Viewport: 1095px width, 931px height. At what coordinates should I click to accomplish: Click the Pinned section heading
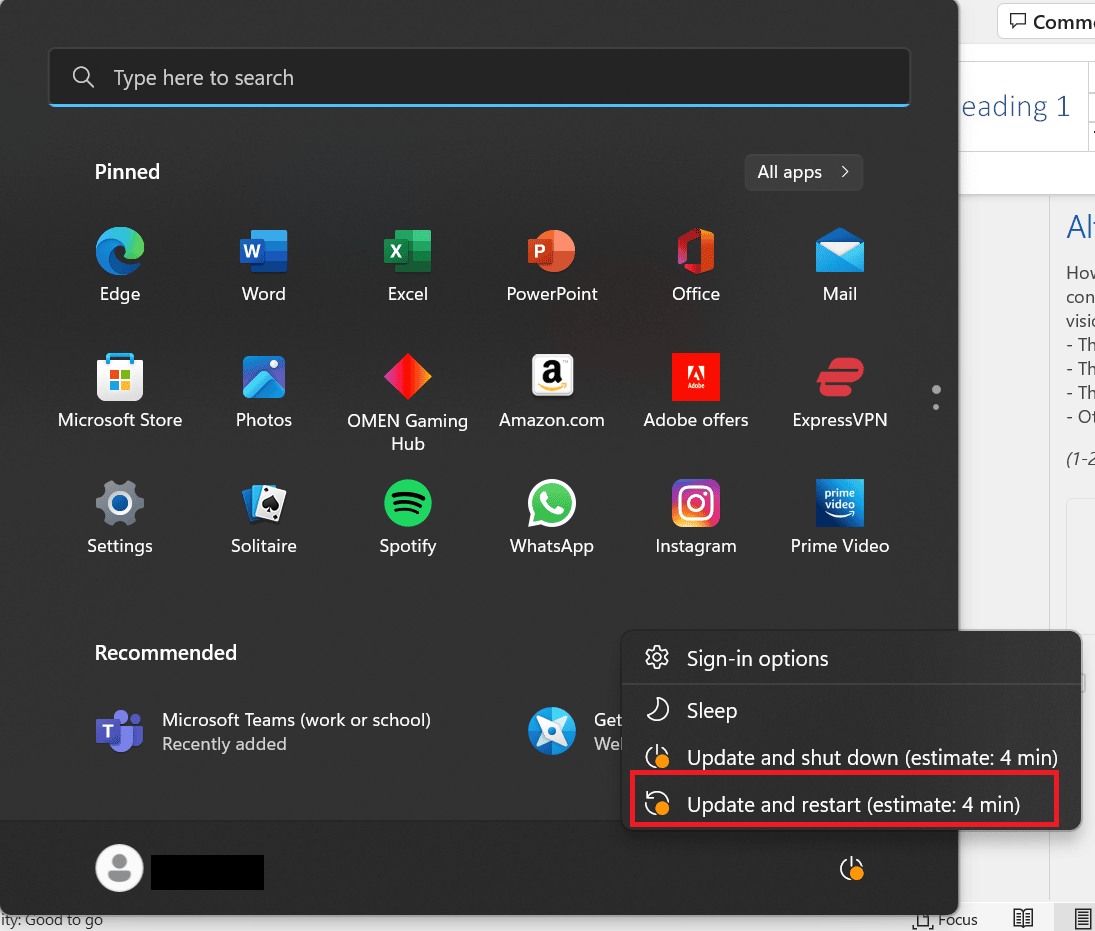(127, 172)
